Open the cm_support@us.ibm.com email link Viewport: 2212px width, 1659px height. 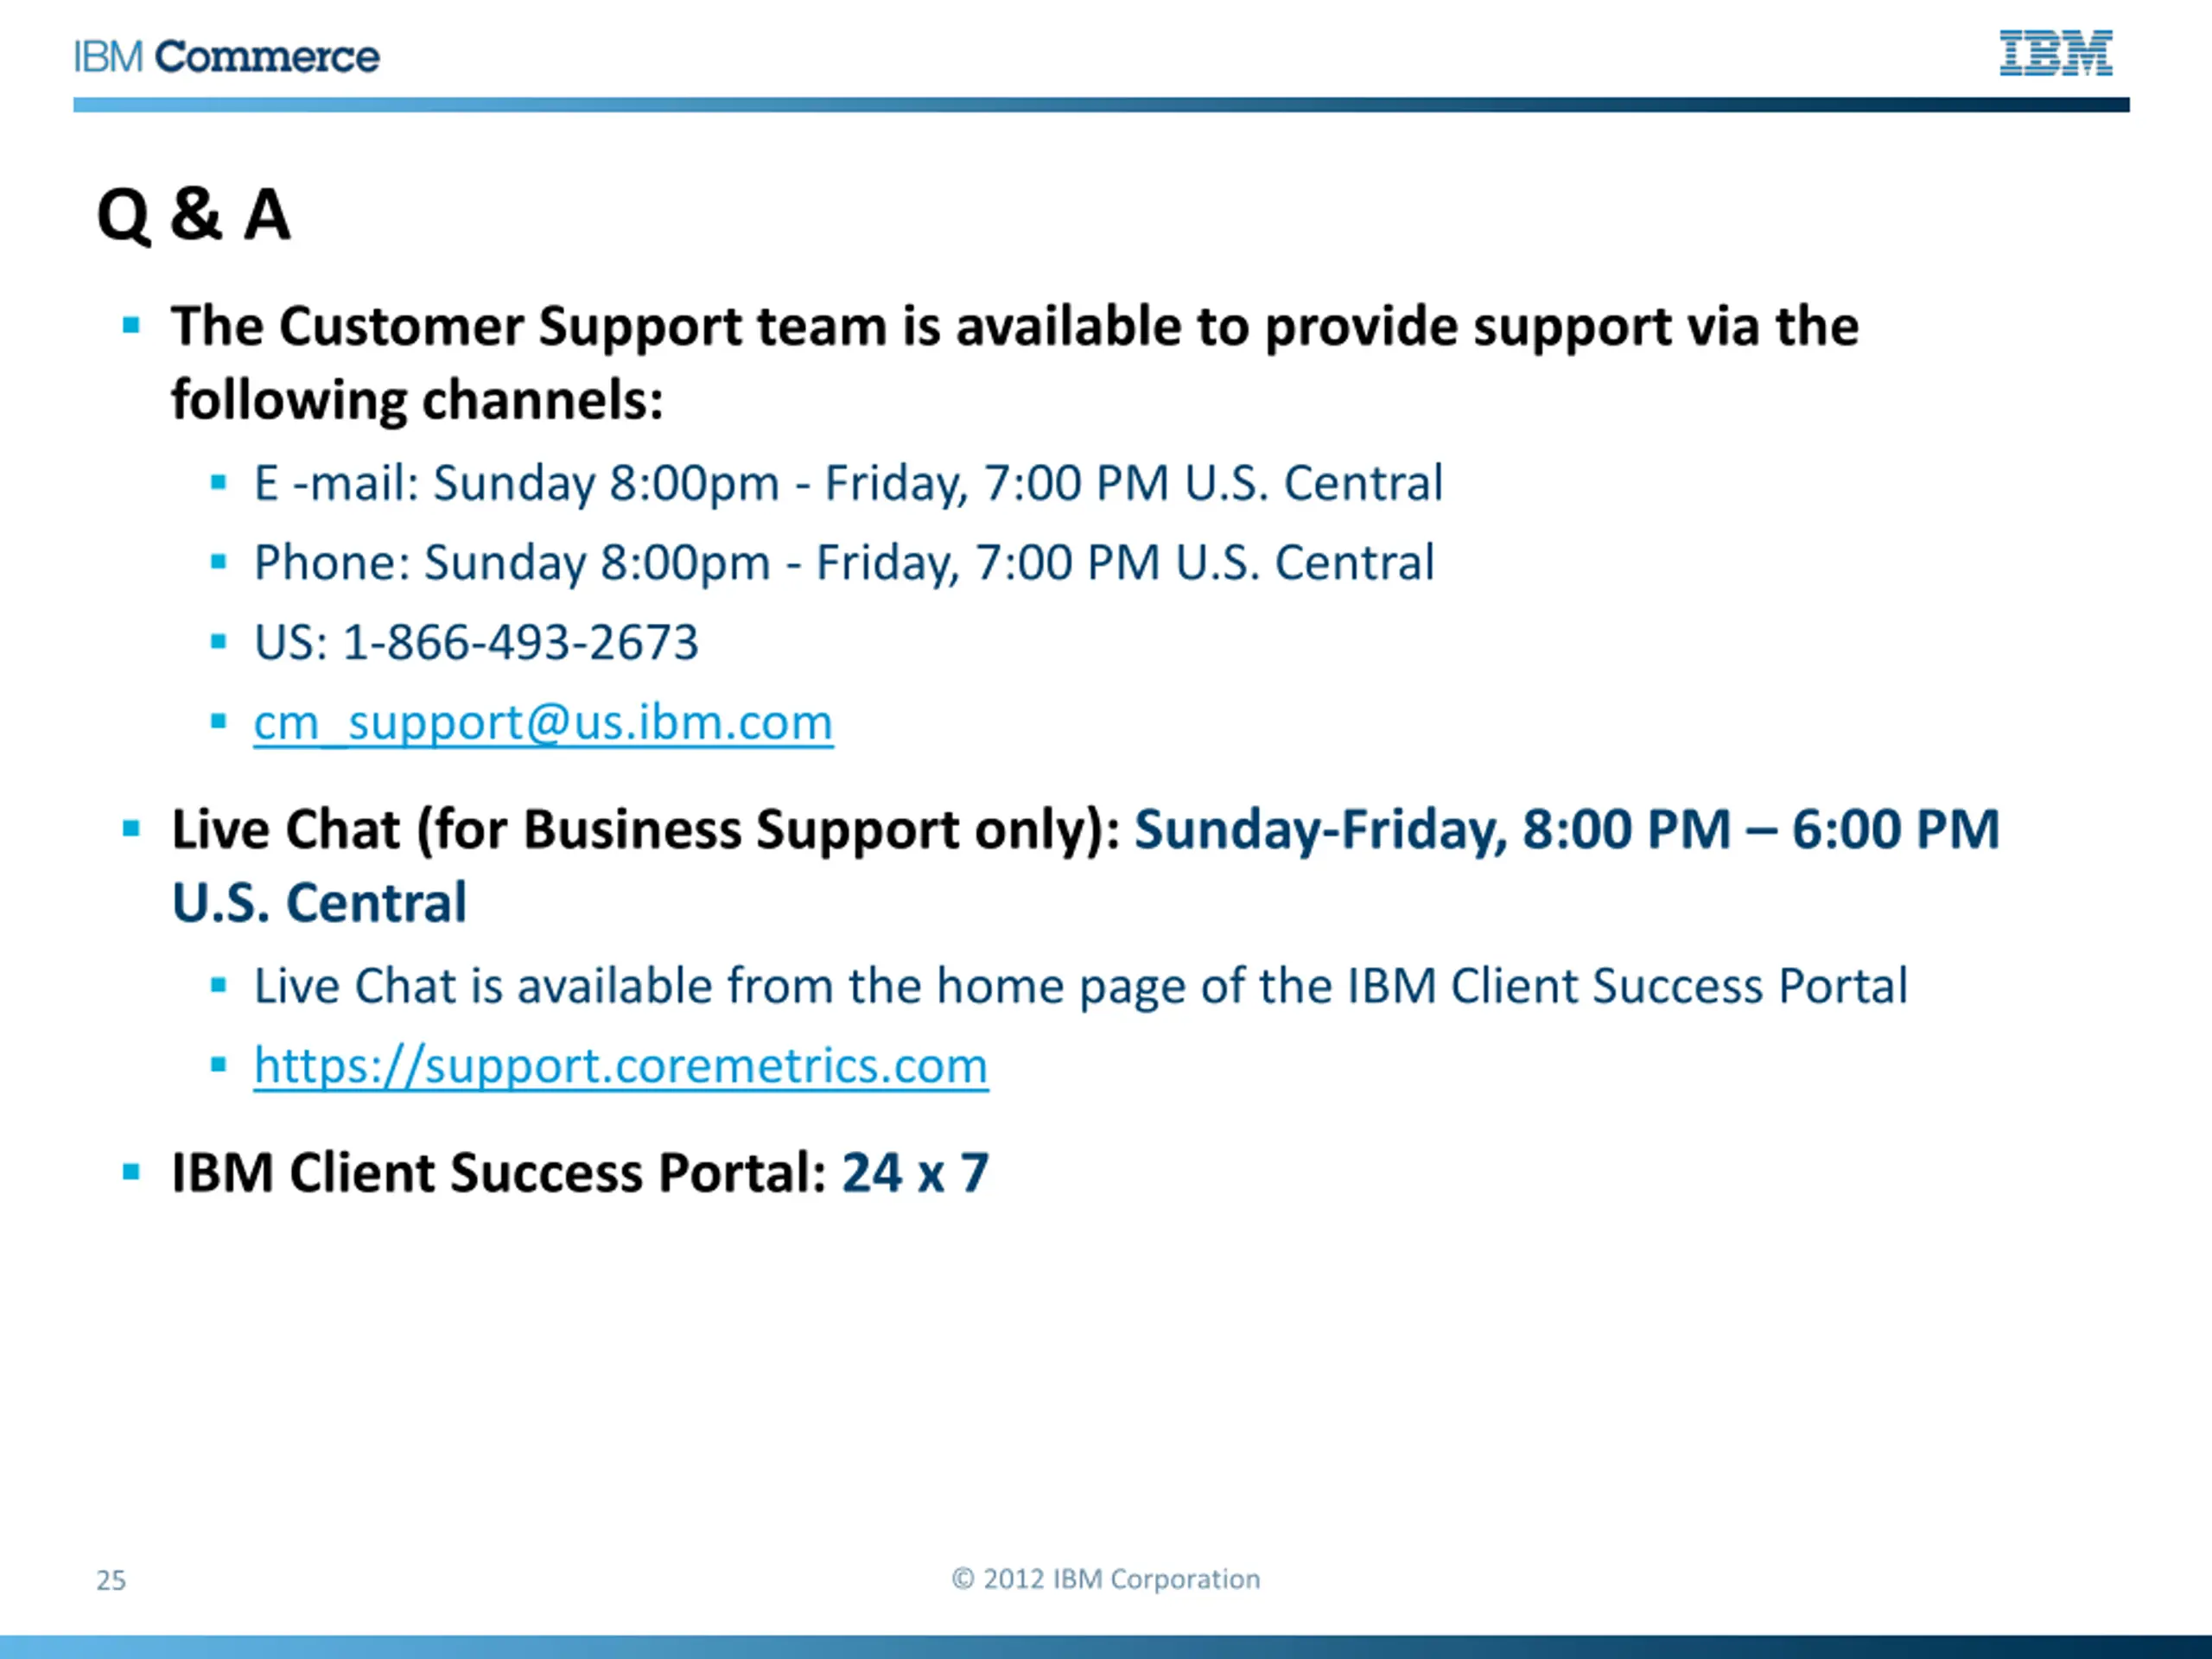(543, 722)
